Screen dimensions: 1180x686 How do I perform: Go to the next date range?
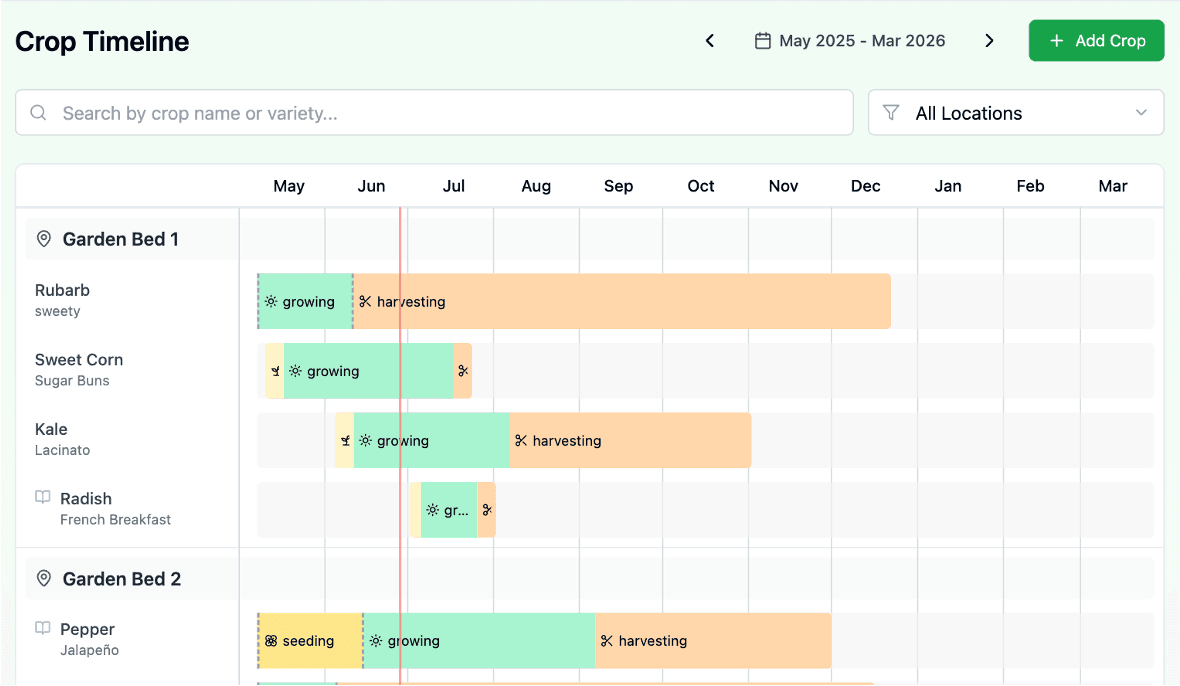click(990, 41)
